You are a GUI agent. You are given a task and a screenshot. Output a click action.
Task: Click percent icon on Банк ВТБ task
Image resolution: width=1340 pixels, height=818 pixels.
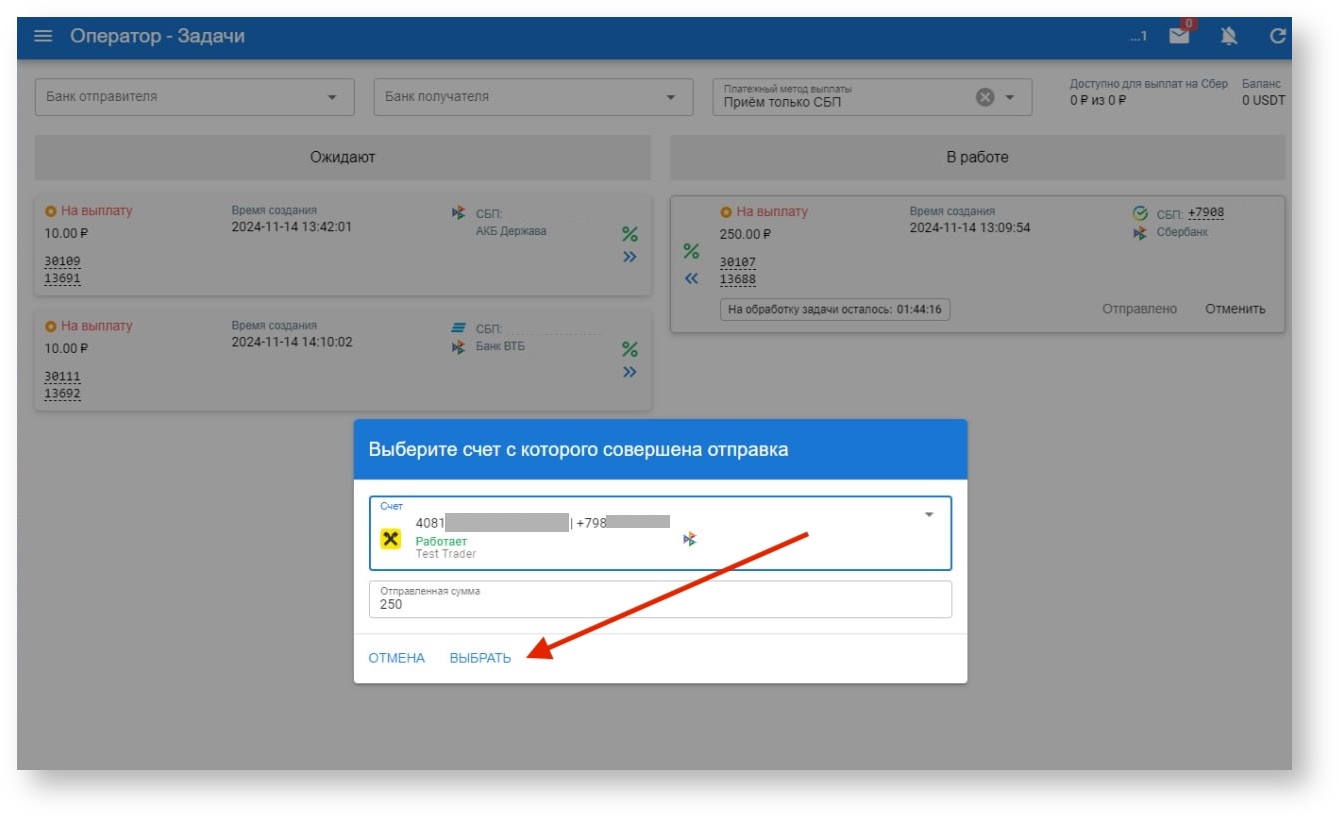(x=630, y=349)
